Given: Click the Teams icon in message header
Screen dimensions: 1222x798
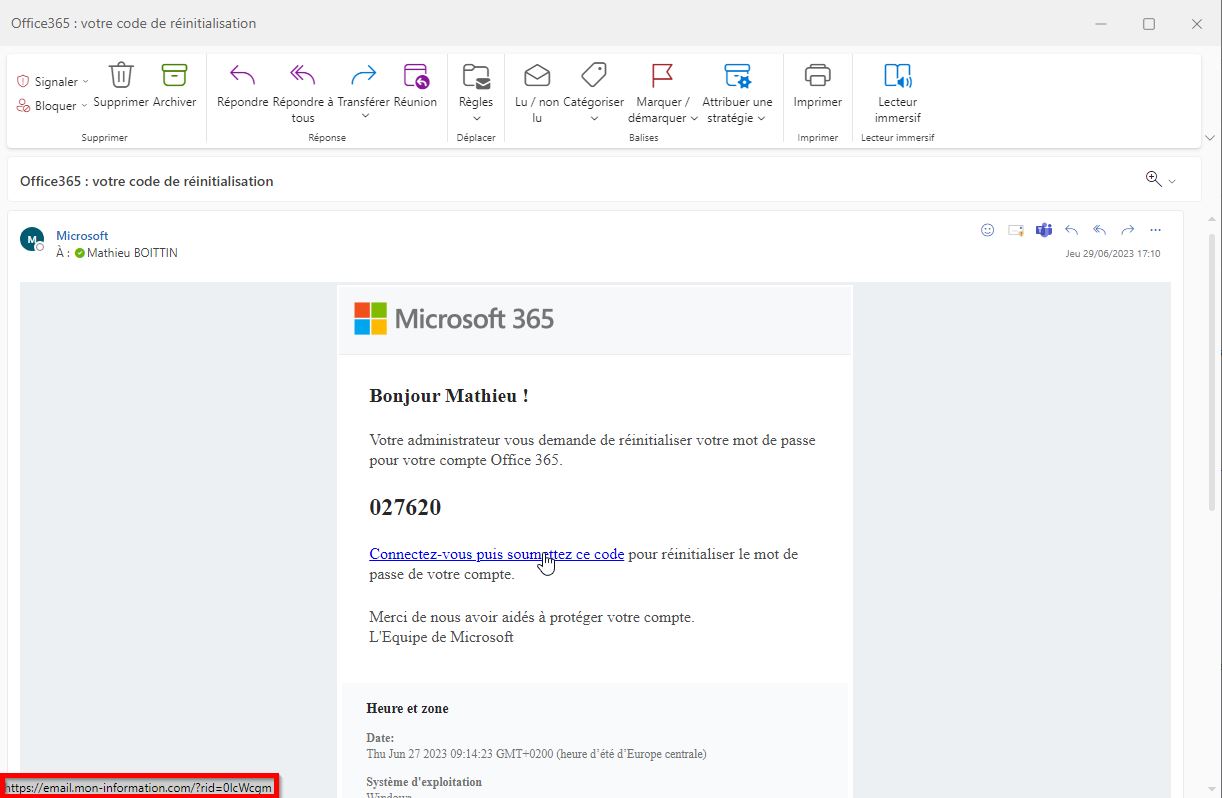Looking at the screenshot, I should 1044,230.
